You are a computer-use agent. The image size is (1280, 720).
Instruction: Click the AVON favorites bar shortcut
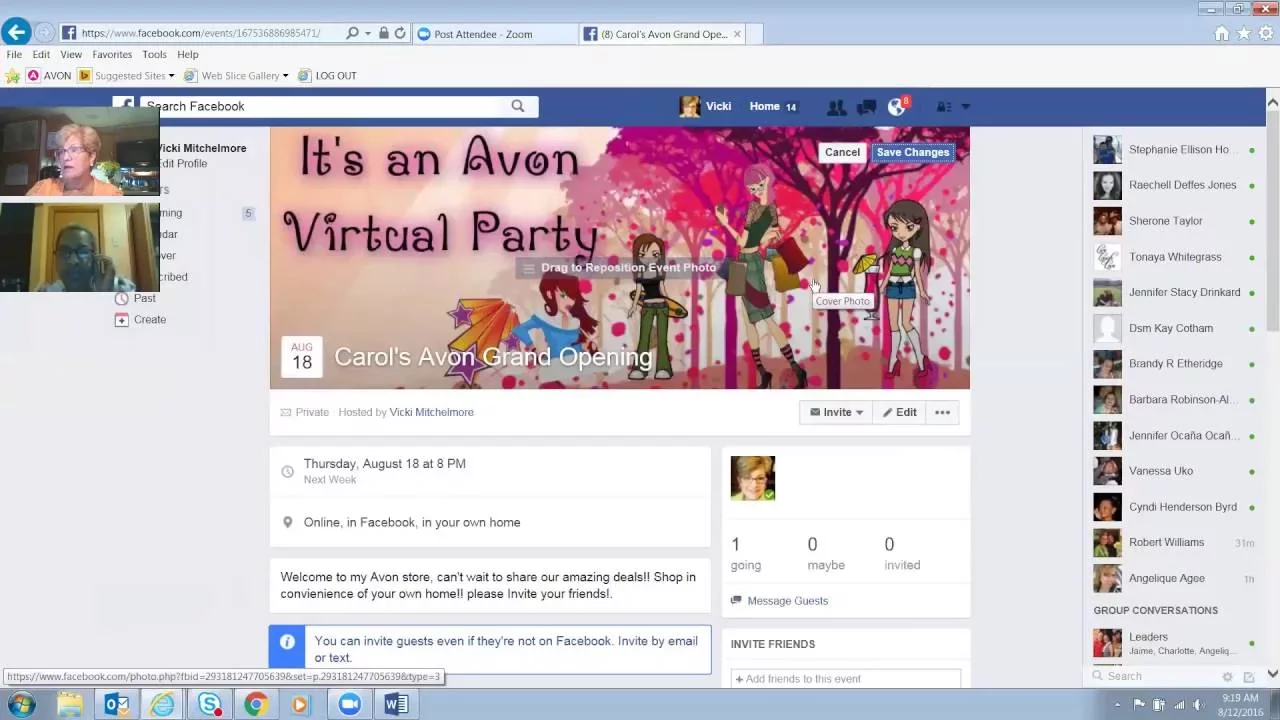(x=49, y=76)
